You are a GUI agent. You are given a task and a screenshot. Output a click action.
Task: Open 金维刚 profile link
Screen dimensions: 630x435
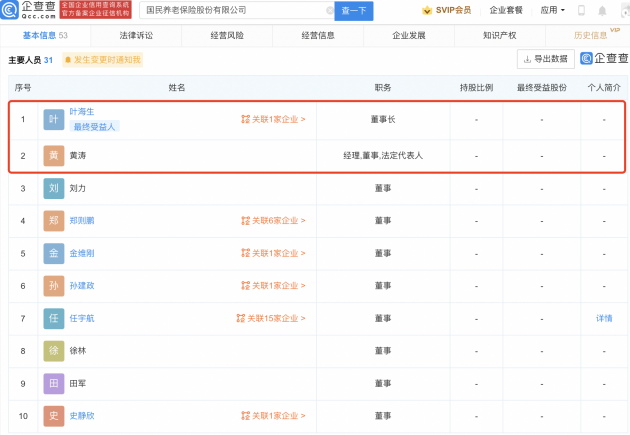pos(82,253)
